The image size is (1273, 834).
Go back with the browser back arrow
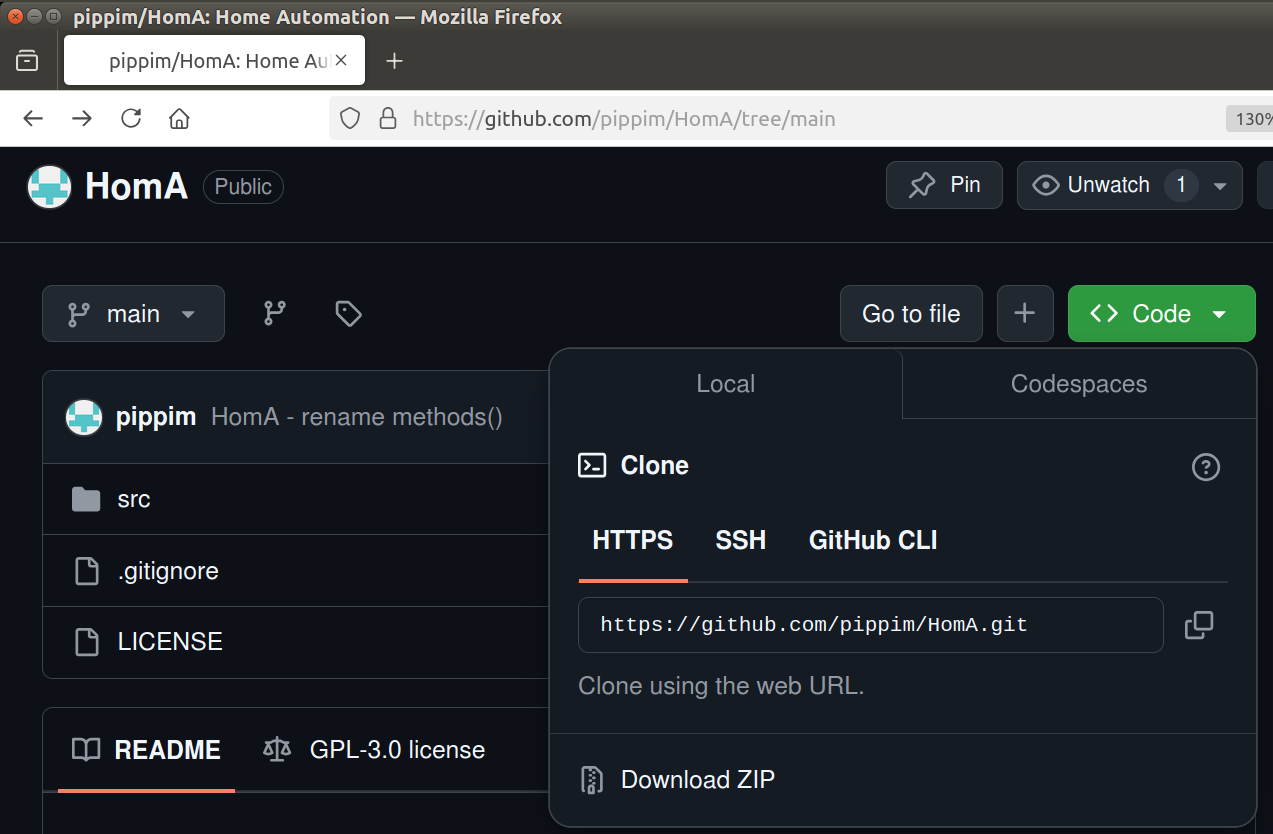tap(33, 119)
